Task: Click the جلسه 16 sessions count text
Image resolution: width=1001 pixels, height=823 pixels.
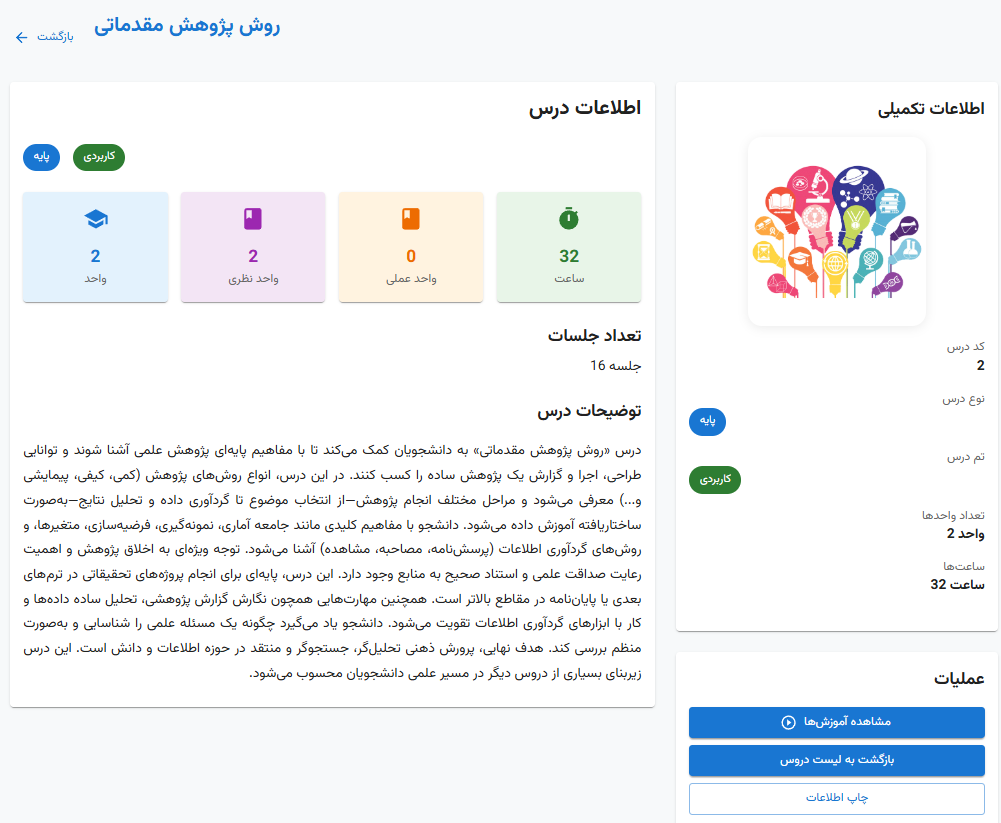Action: [615, 366]
